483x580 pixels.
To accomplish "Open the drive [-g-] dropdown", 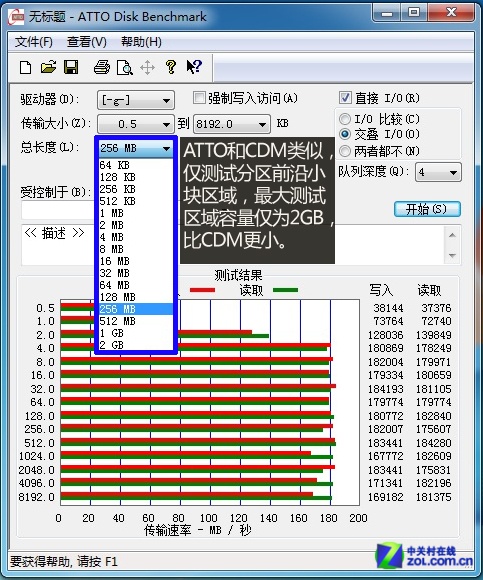I will tap(136, 100).
